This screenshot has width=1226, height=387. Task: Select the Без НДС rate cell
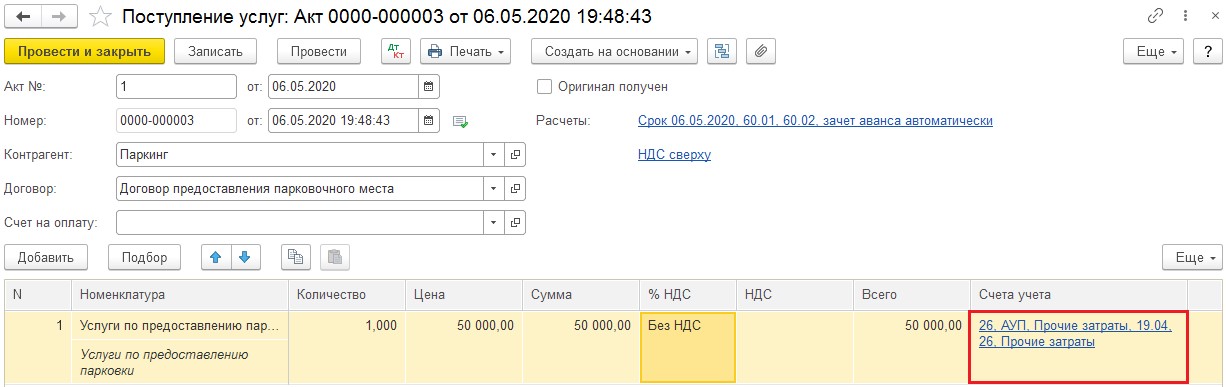tap(687, 346)
